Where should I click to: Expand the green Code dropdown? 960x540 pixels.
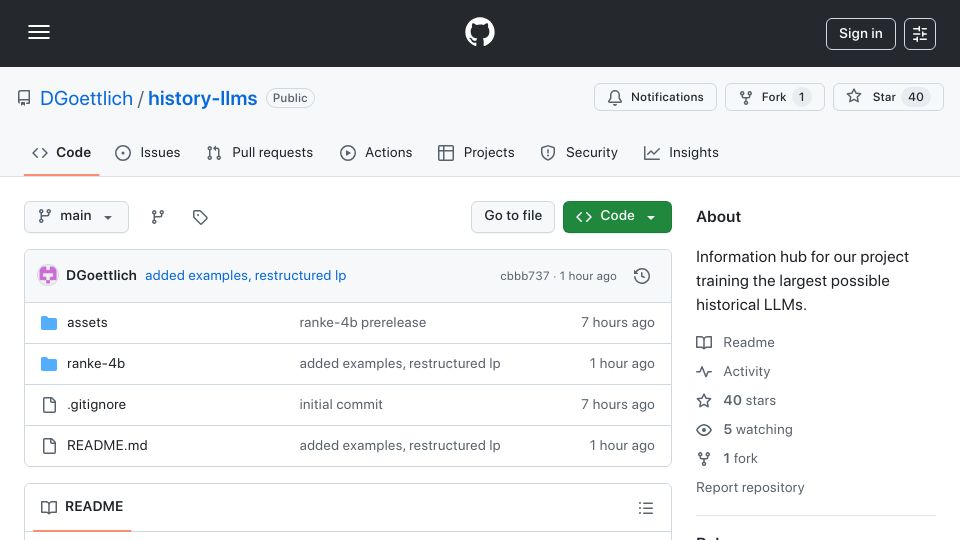tap(617, 217)
